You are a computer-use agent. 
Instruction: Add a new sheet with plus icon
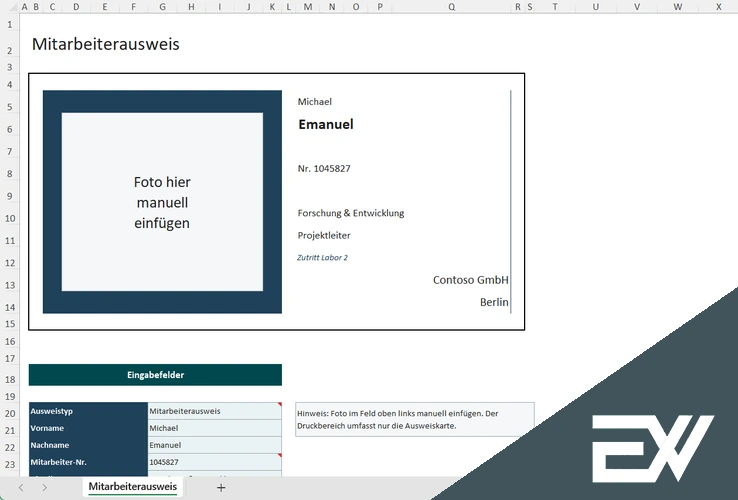click(221, 487)
